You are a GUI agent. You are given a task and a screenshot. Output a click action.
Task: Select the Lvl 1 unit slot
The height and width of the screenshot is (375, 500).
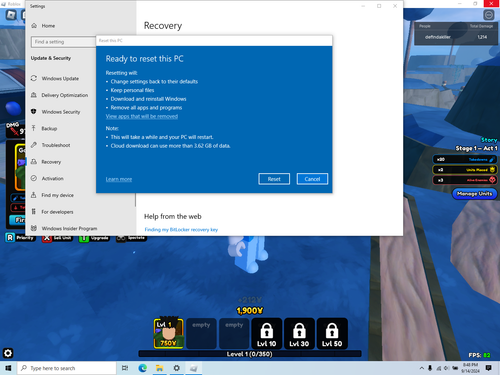169,333
